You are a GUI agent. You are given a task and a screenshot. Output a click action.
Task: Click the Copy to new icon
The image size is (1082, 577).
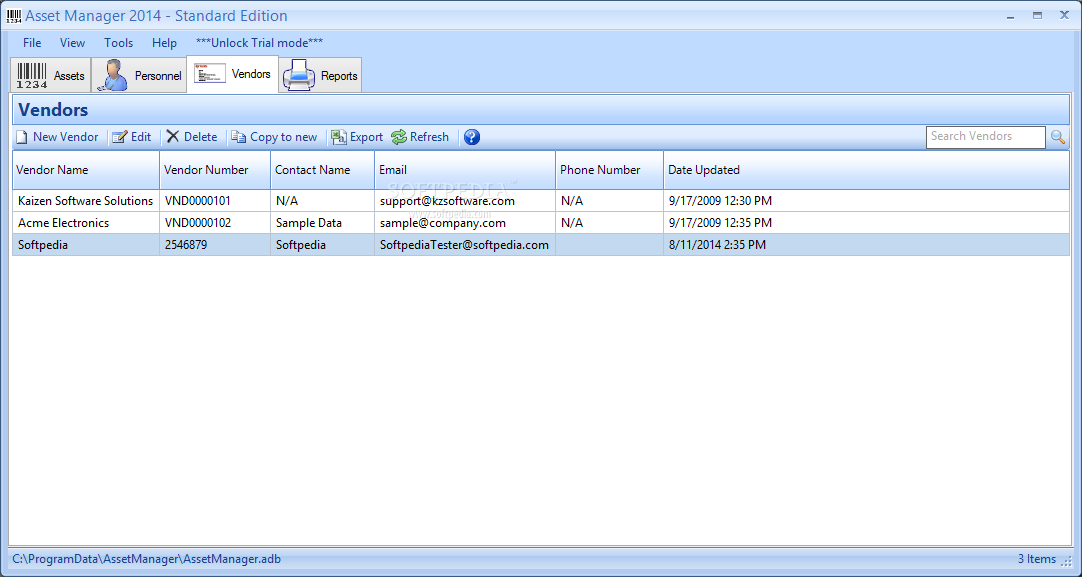click(x=239, y=137)
